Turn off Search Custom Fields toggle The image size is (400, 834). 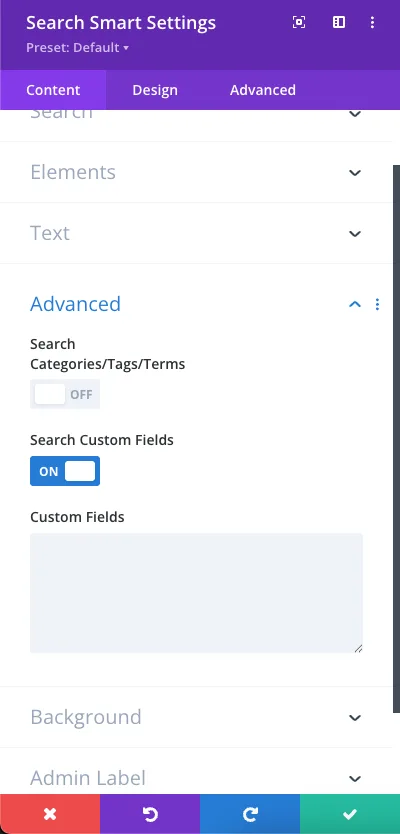(x=65, y=471)
